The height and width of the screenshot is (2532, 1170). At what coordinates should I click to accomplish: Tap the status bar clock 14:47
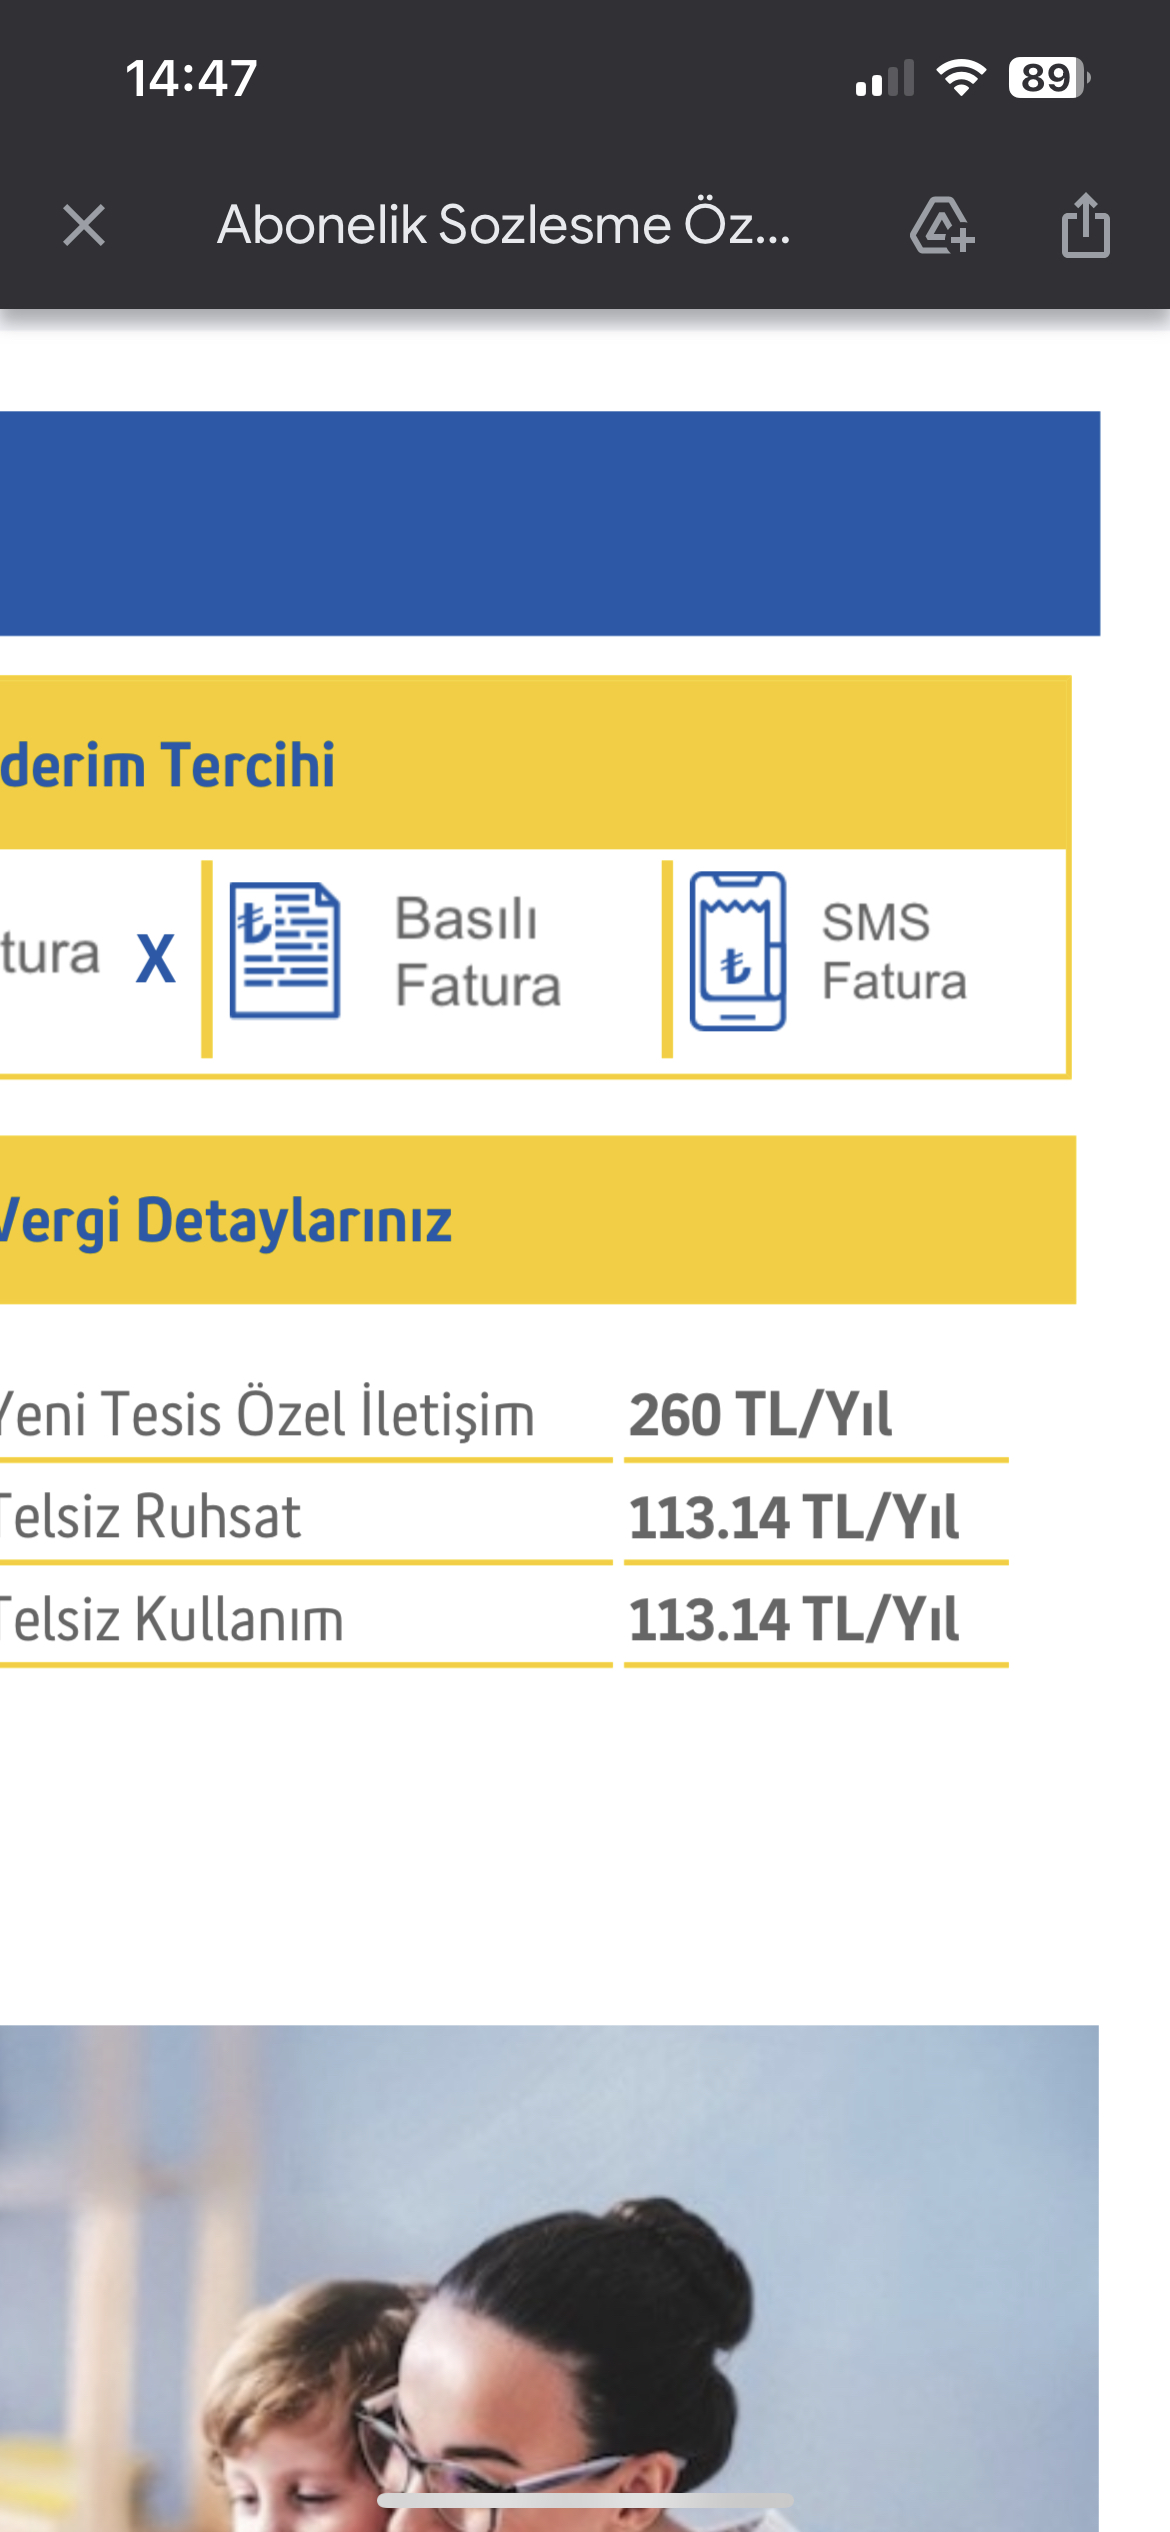tap(191, 78)
